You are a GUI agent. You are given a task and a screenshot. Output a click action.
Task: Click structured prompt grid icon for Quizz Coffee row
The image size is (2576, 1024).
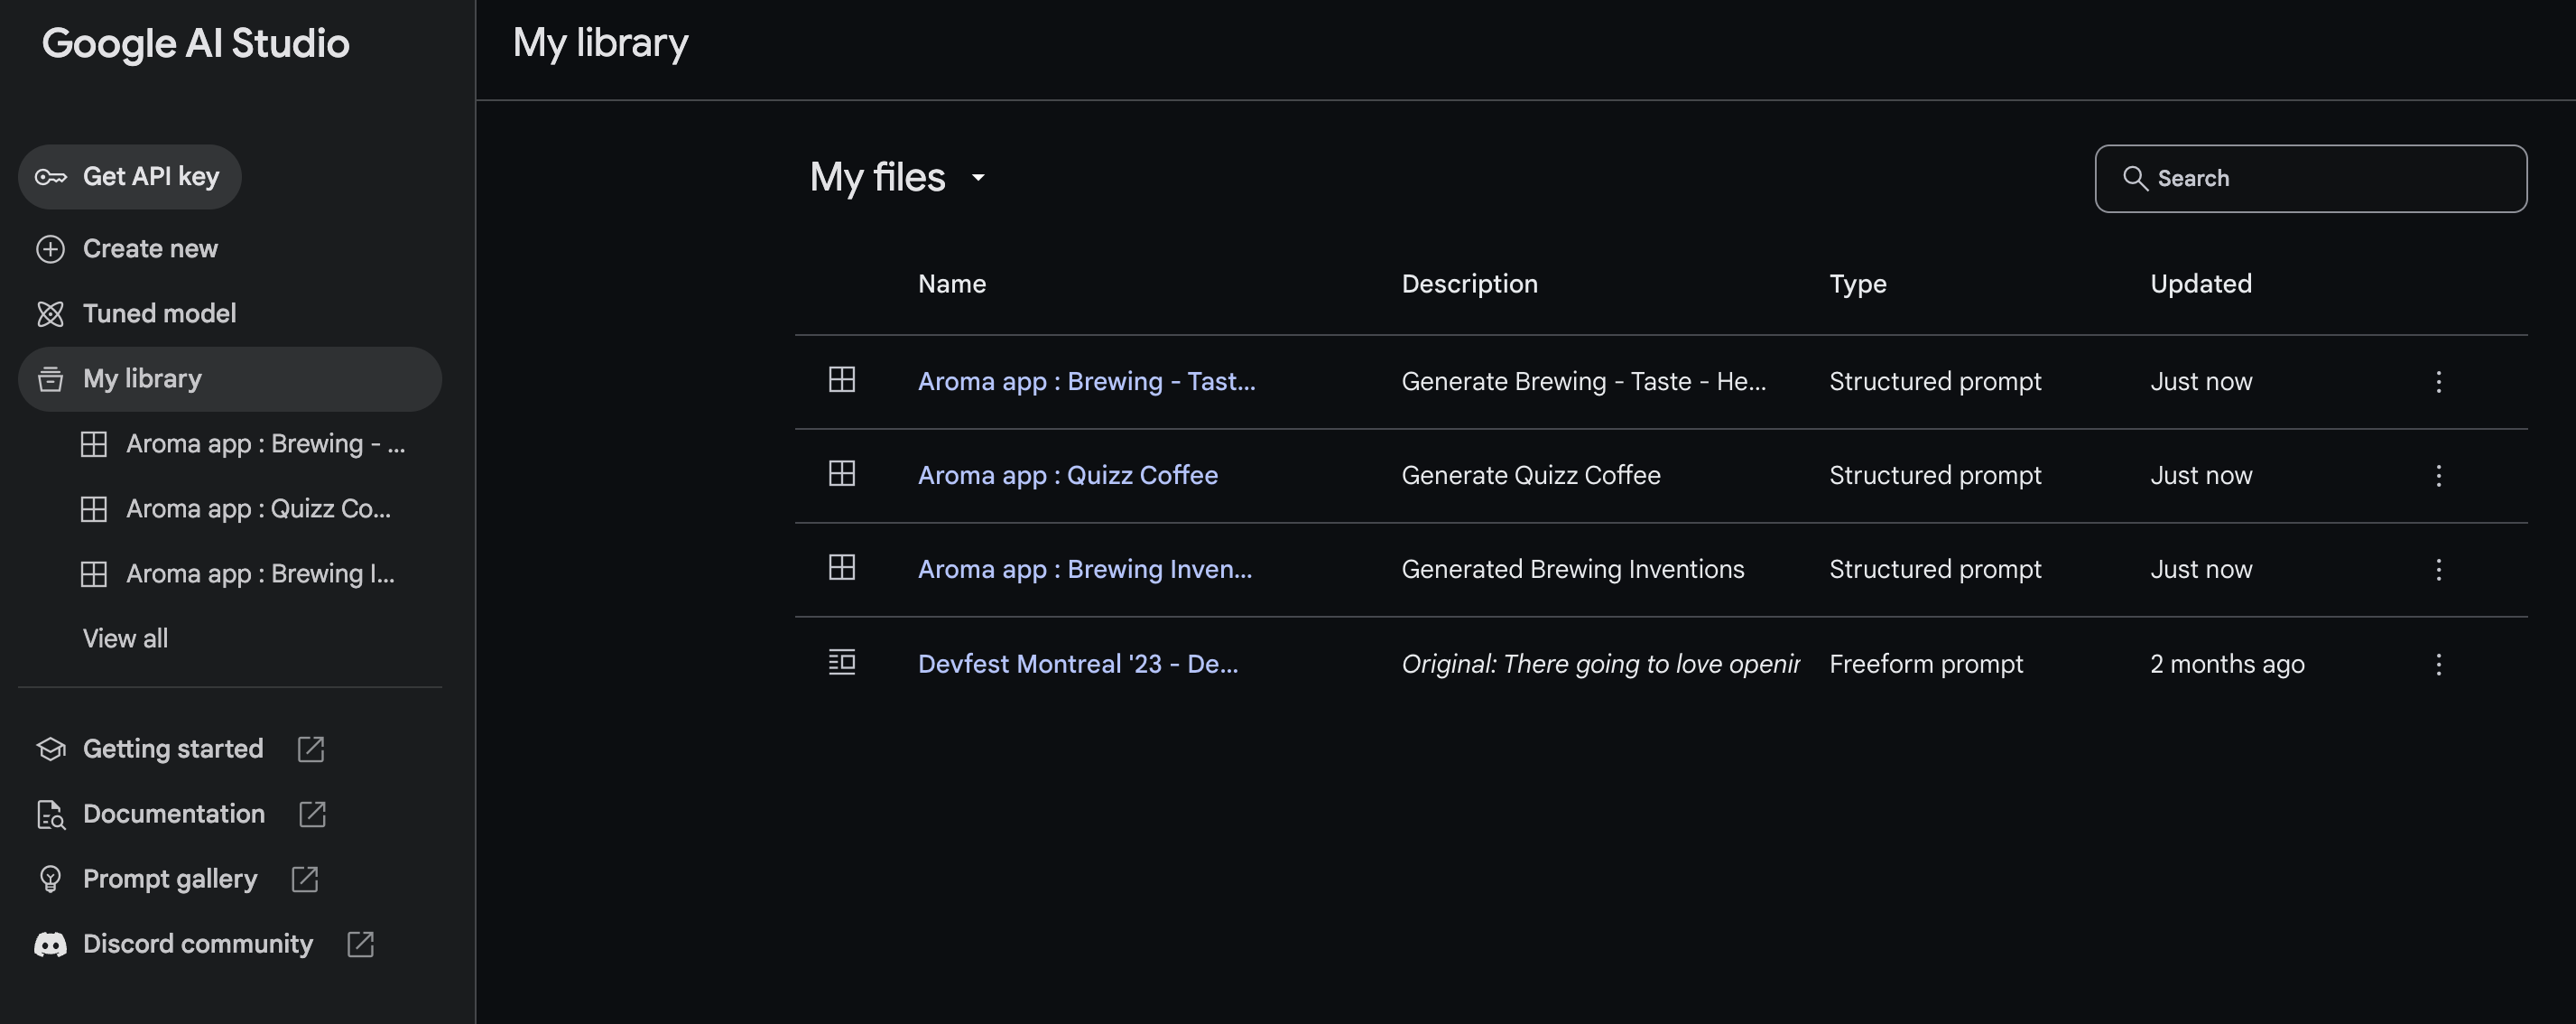point(842,474)
